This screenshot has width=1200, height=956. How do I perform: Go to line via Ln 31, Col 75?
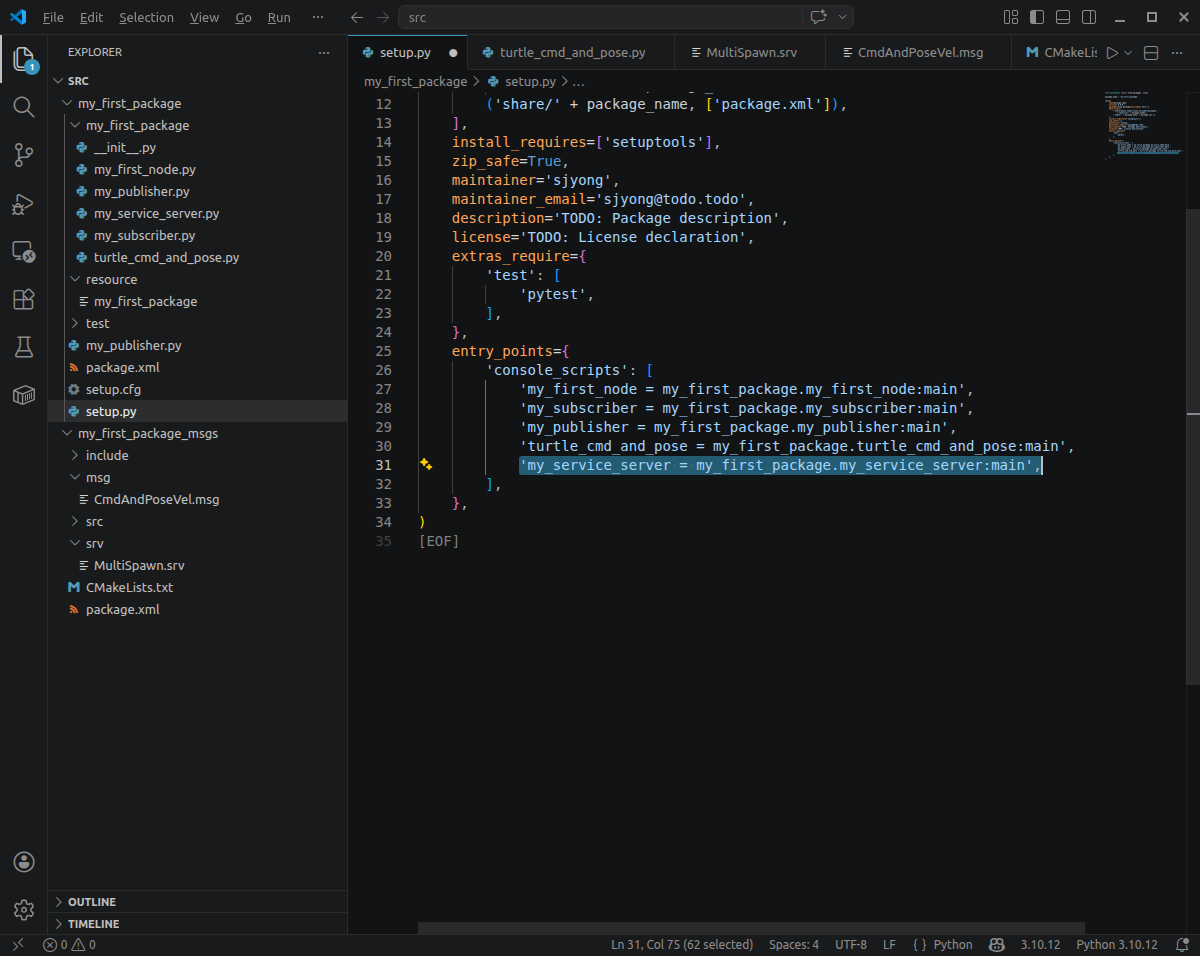[x=682, y=944]
